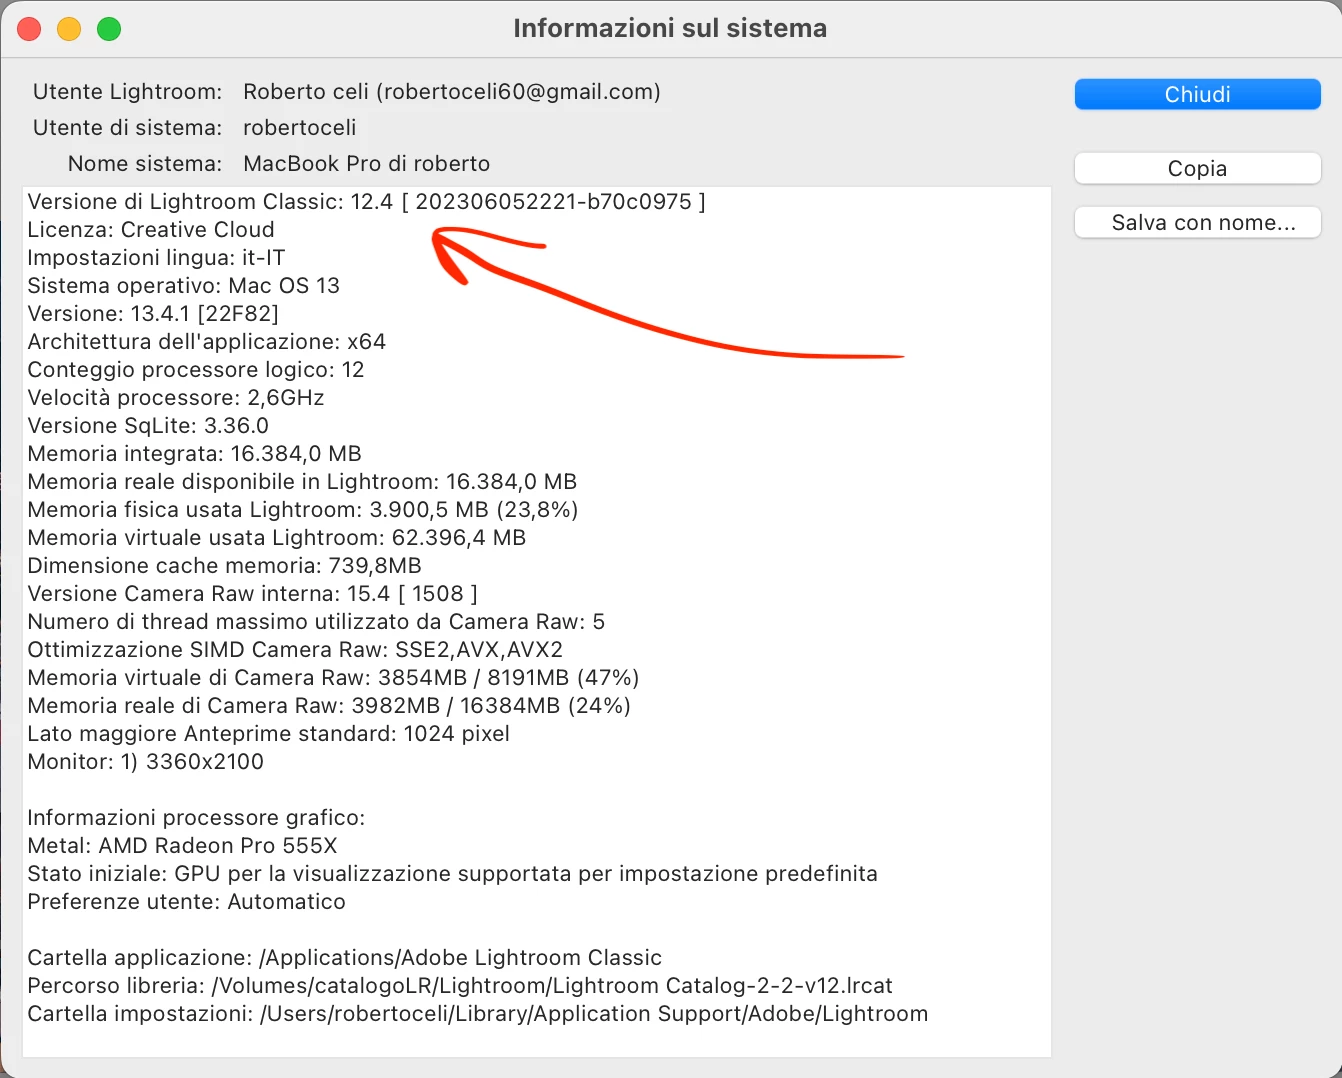The image size is (1342, 1078).
Task: Open the Salva con nome… save dialog
Action: [x=1197, y=222]
